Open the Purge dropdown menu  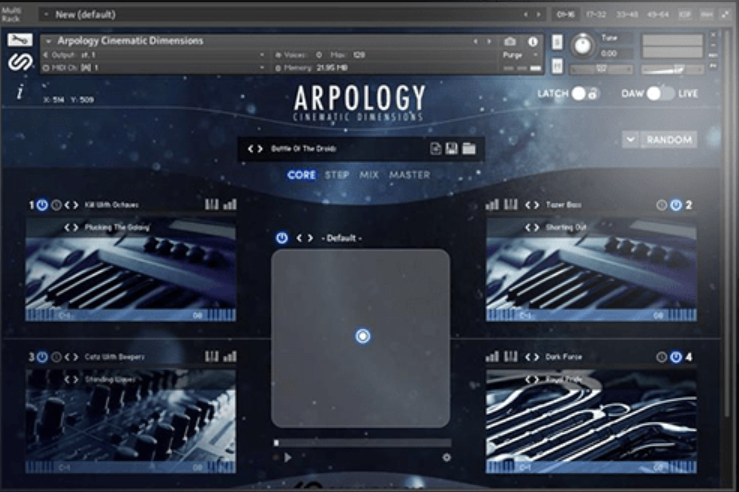[x=520, y=55]
